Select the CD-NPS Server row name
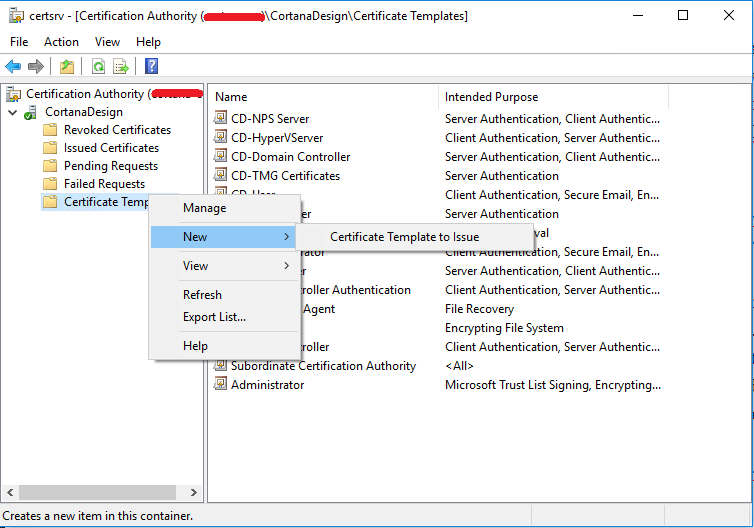The image size is (754, 528). tap(270, 118)
